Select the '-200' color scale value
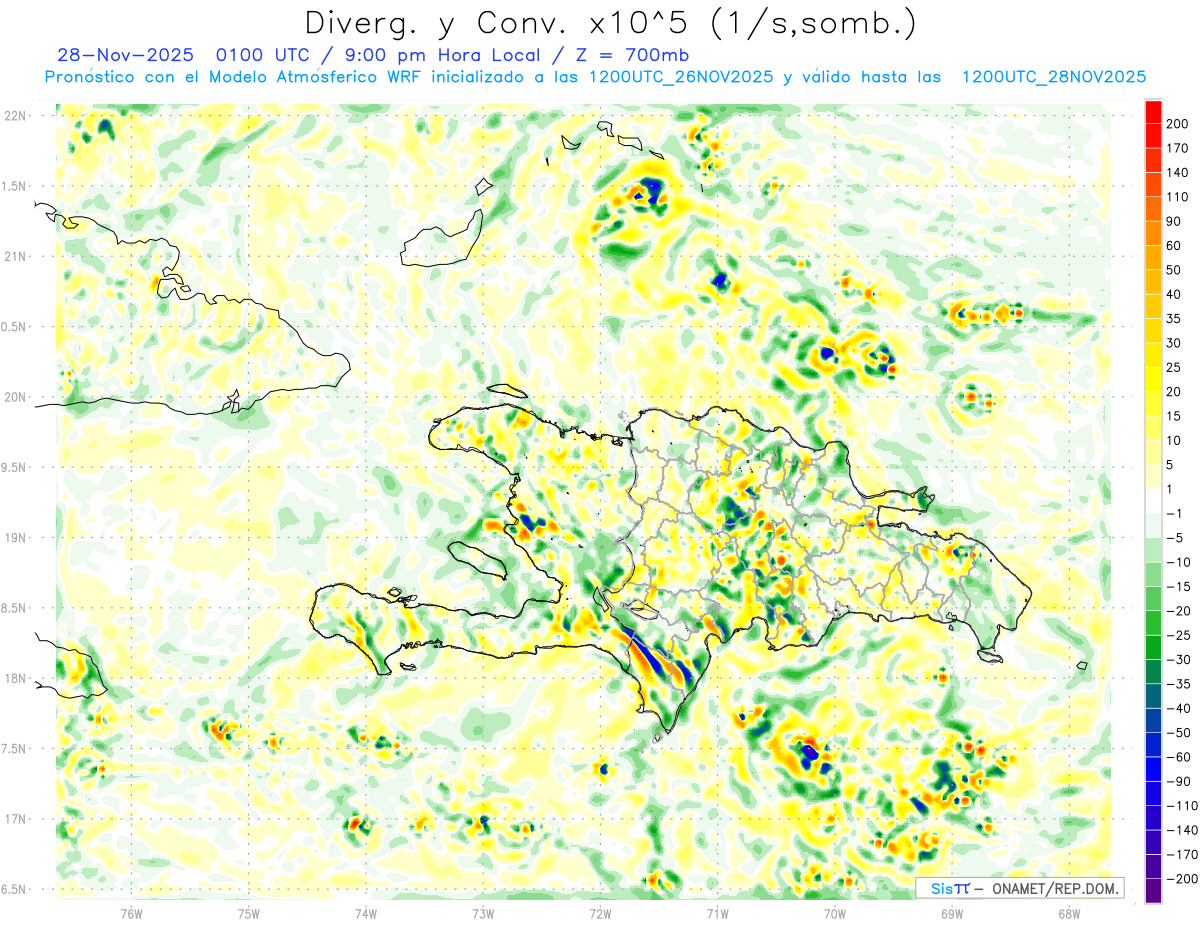The image size is (1200, 927). coord(1184,879)
